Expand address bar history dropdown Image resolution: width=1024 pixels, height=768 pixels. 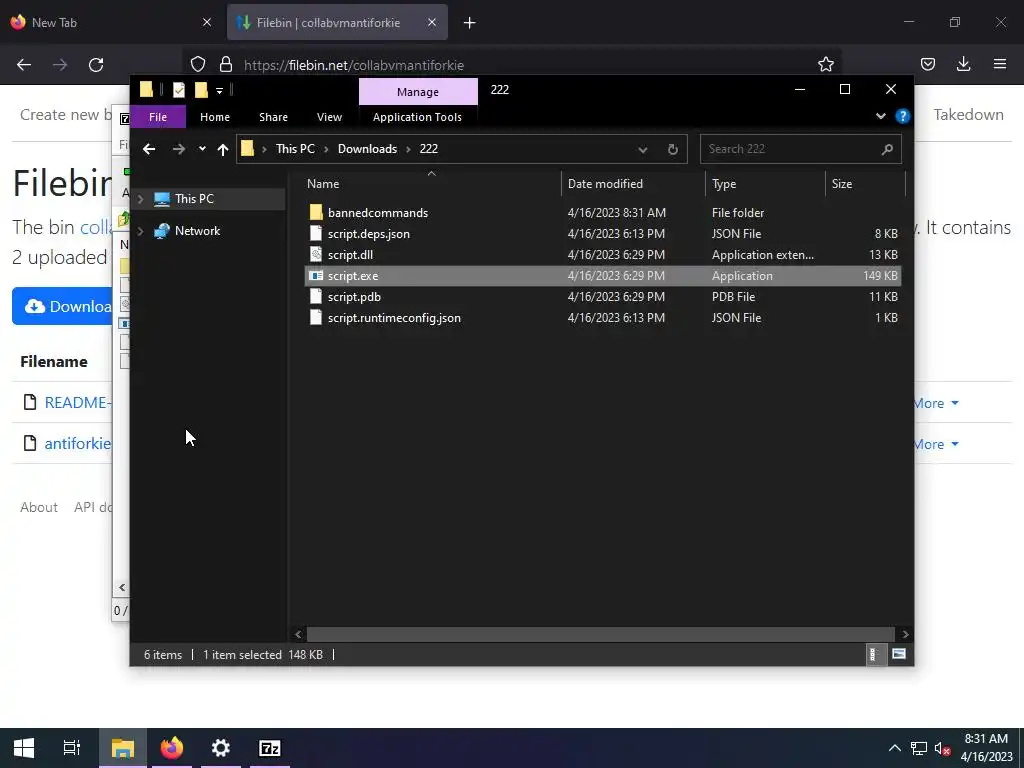coord(643,150)
